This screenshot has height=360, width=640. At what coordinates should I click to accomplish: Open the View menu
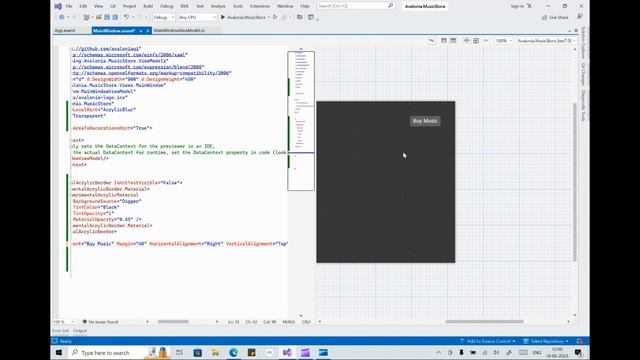point(98,6)
